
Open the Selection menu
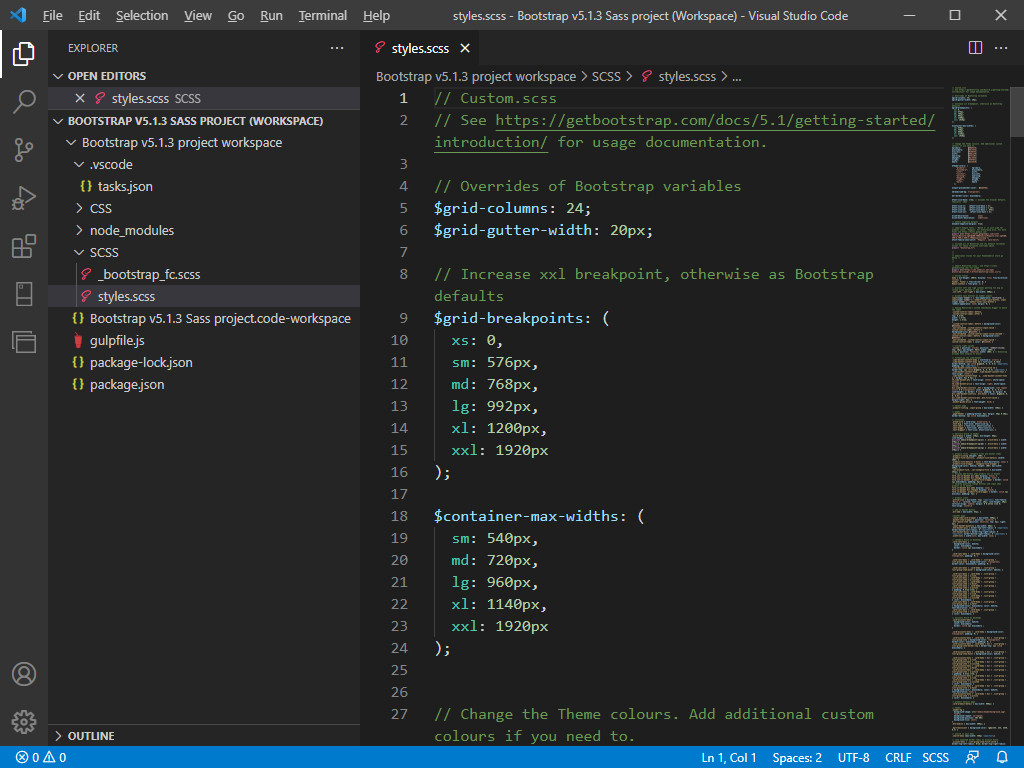(142, 16)
